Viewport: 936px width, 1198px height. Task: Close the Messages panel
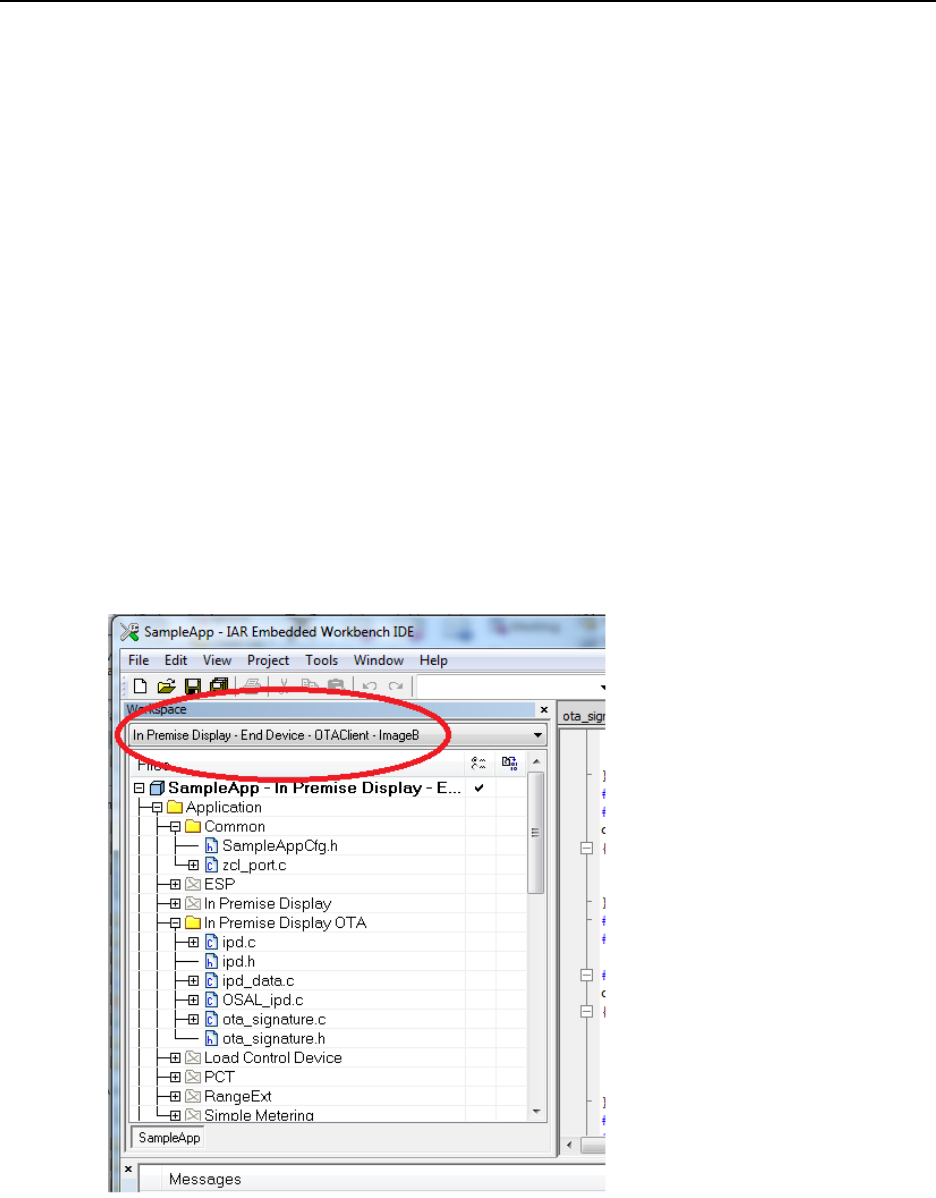pos(128,1169)
